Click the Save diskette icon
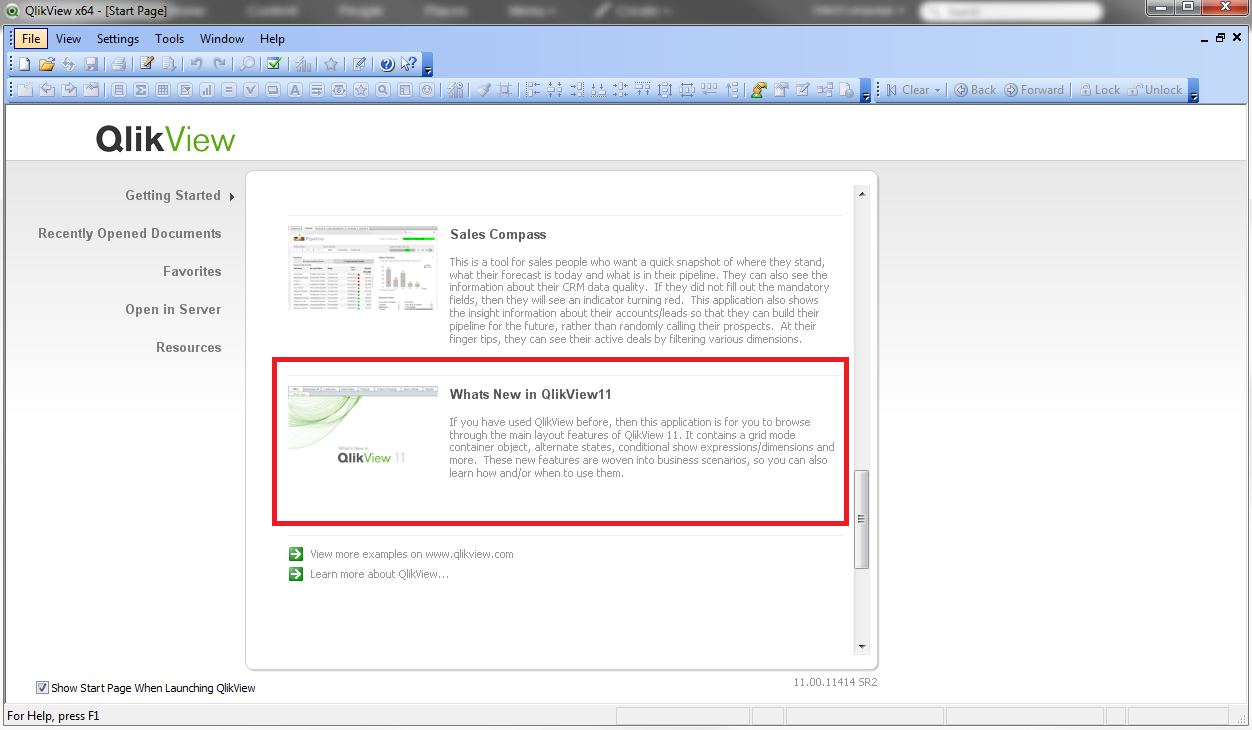The width and height of the screenshot is (1252, 730). (x=91, y=64)
